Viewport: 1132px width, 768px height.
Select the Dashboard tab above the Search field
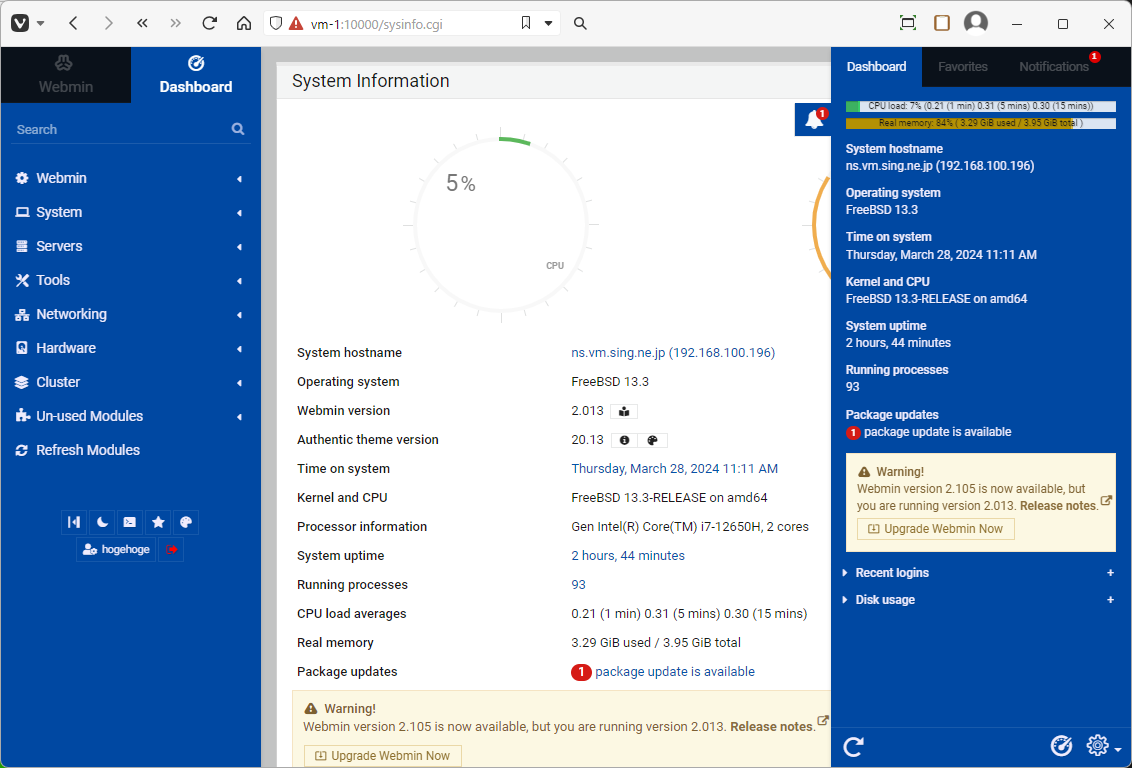(x=196, y=75)
